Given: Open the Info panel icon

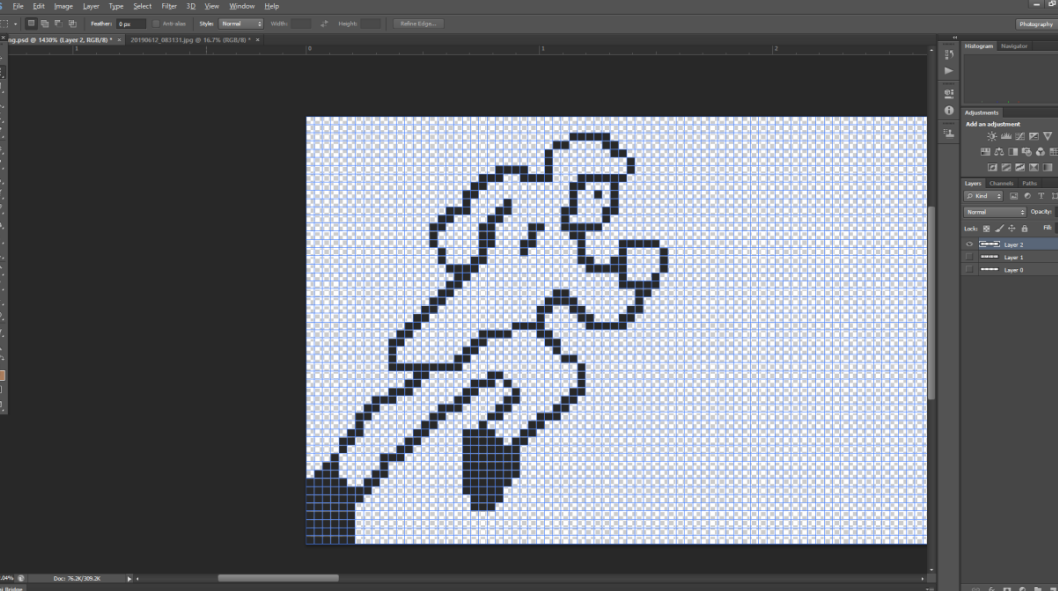Looking at the screenshot, I should (x=949, y=110).
